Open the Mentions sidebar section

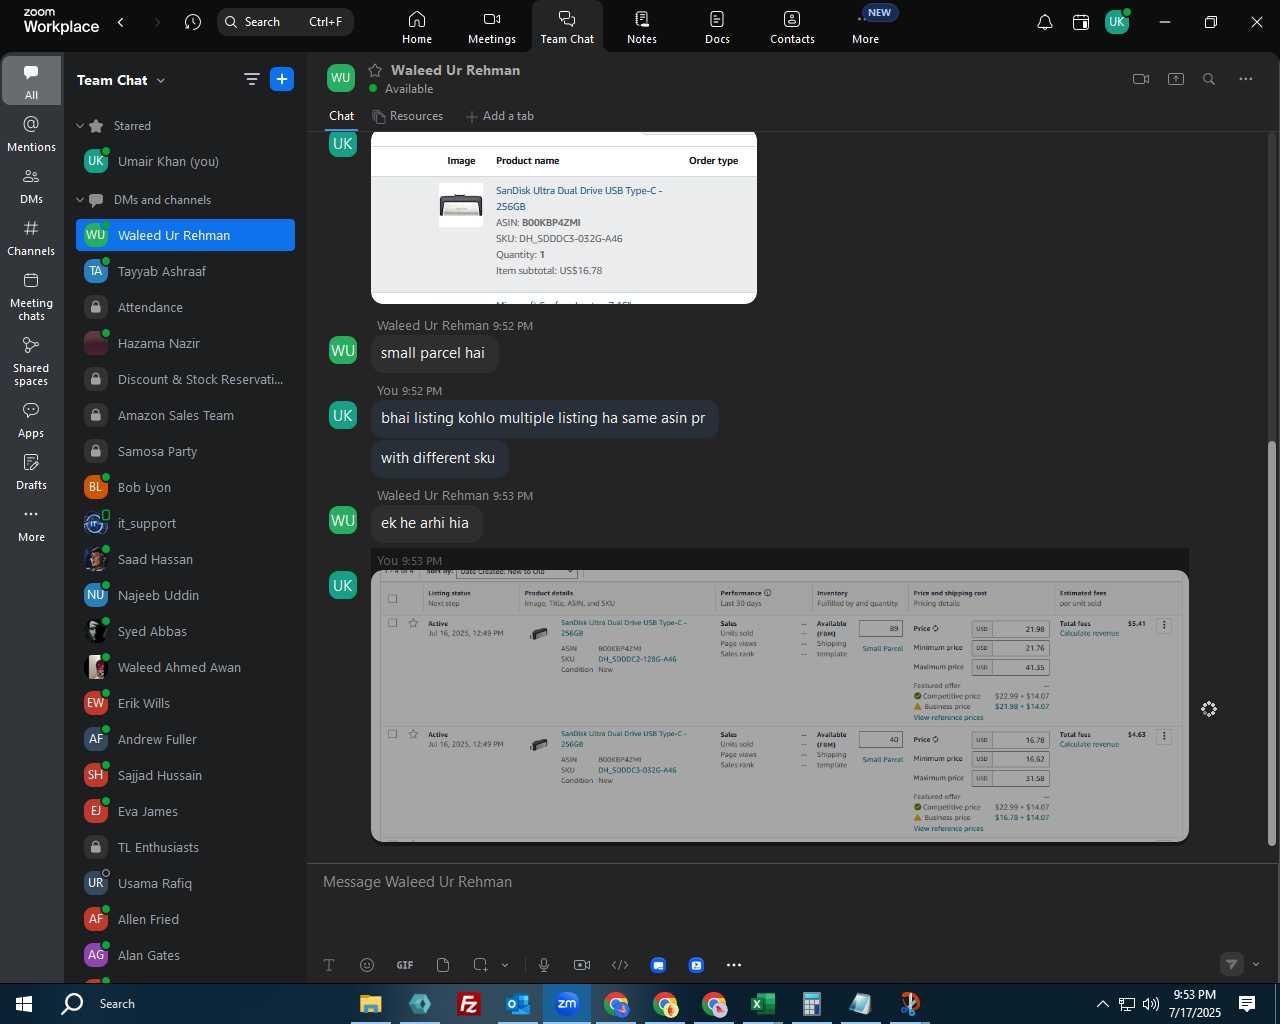click(x=31, y=134)
